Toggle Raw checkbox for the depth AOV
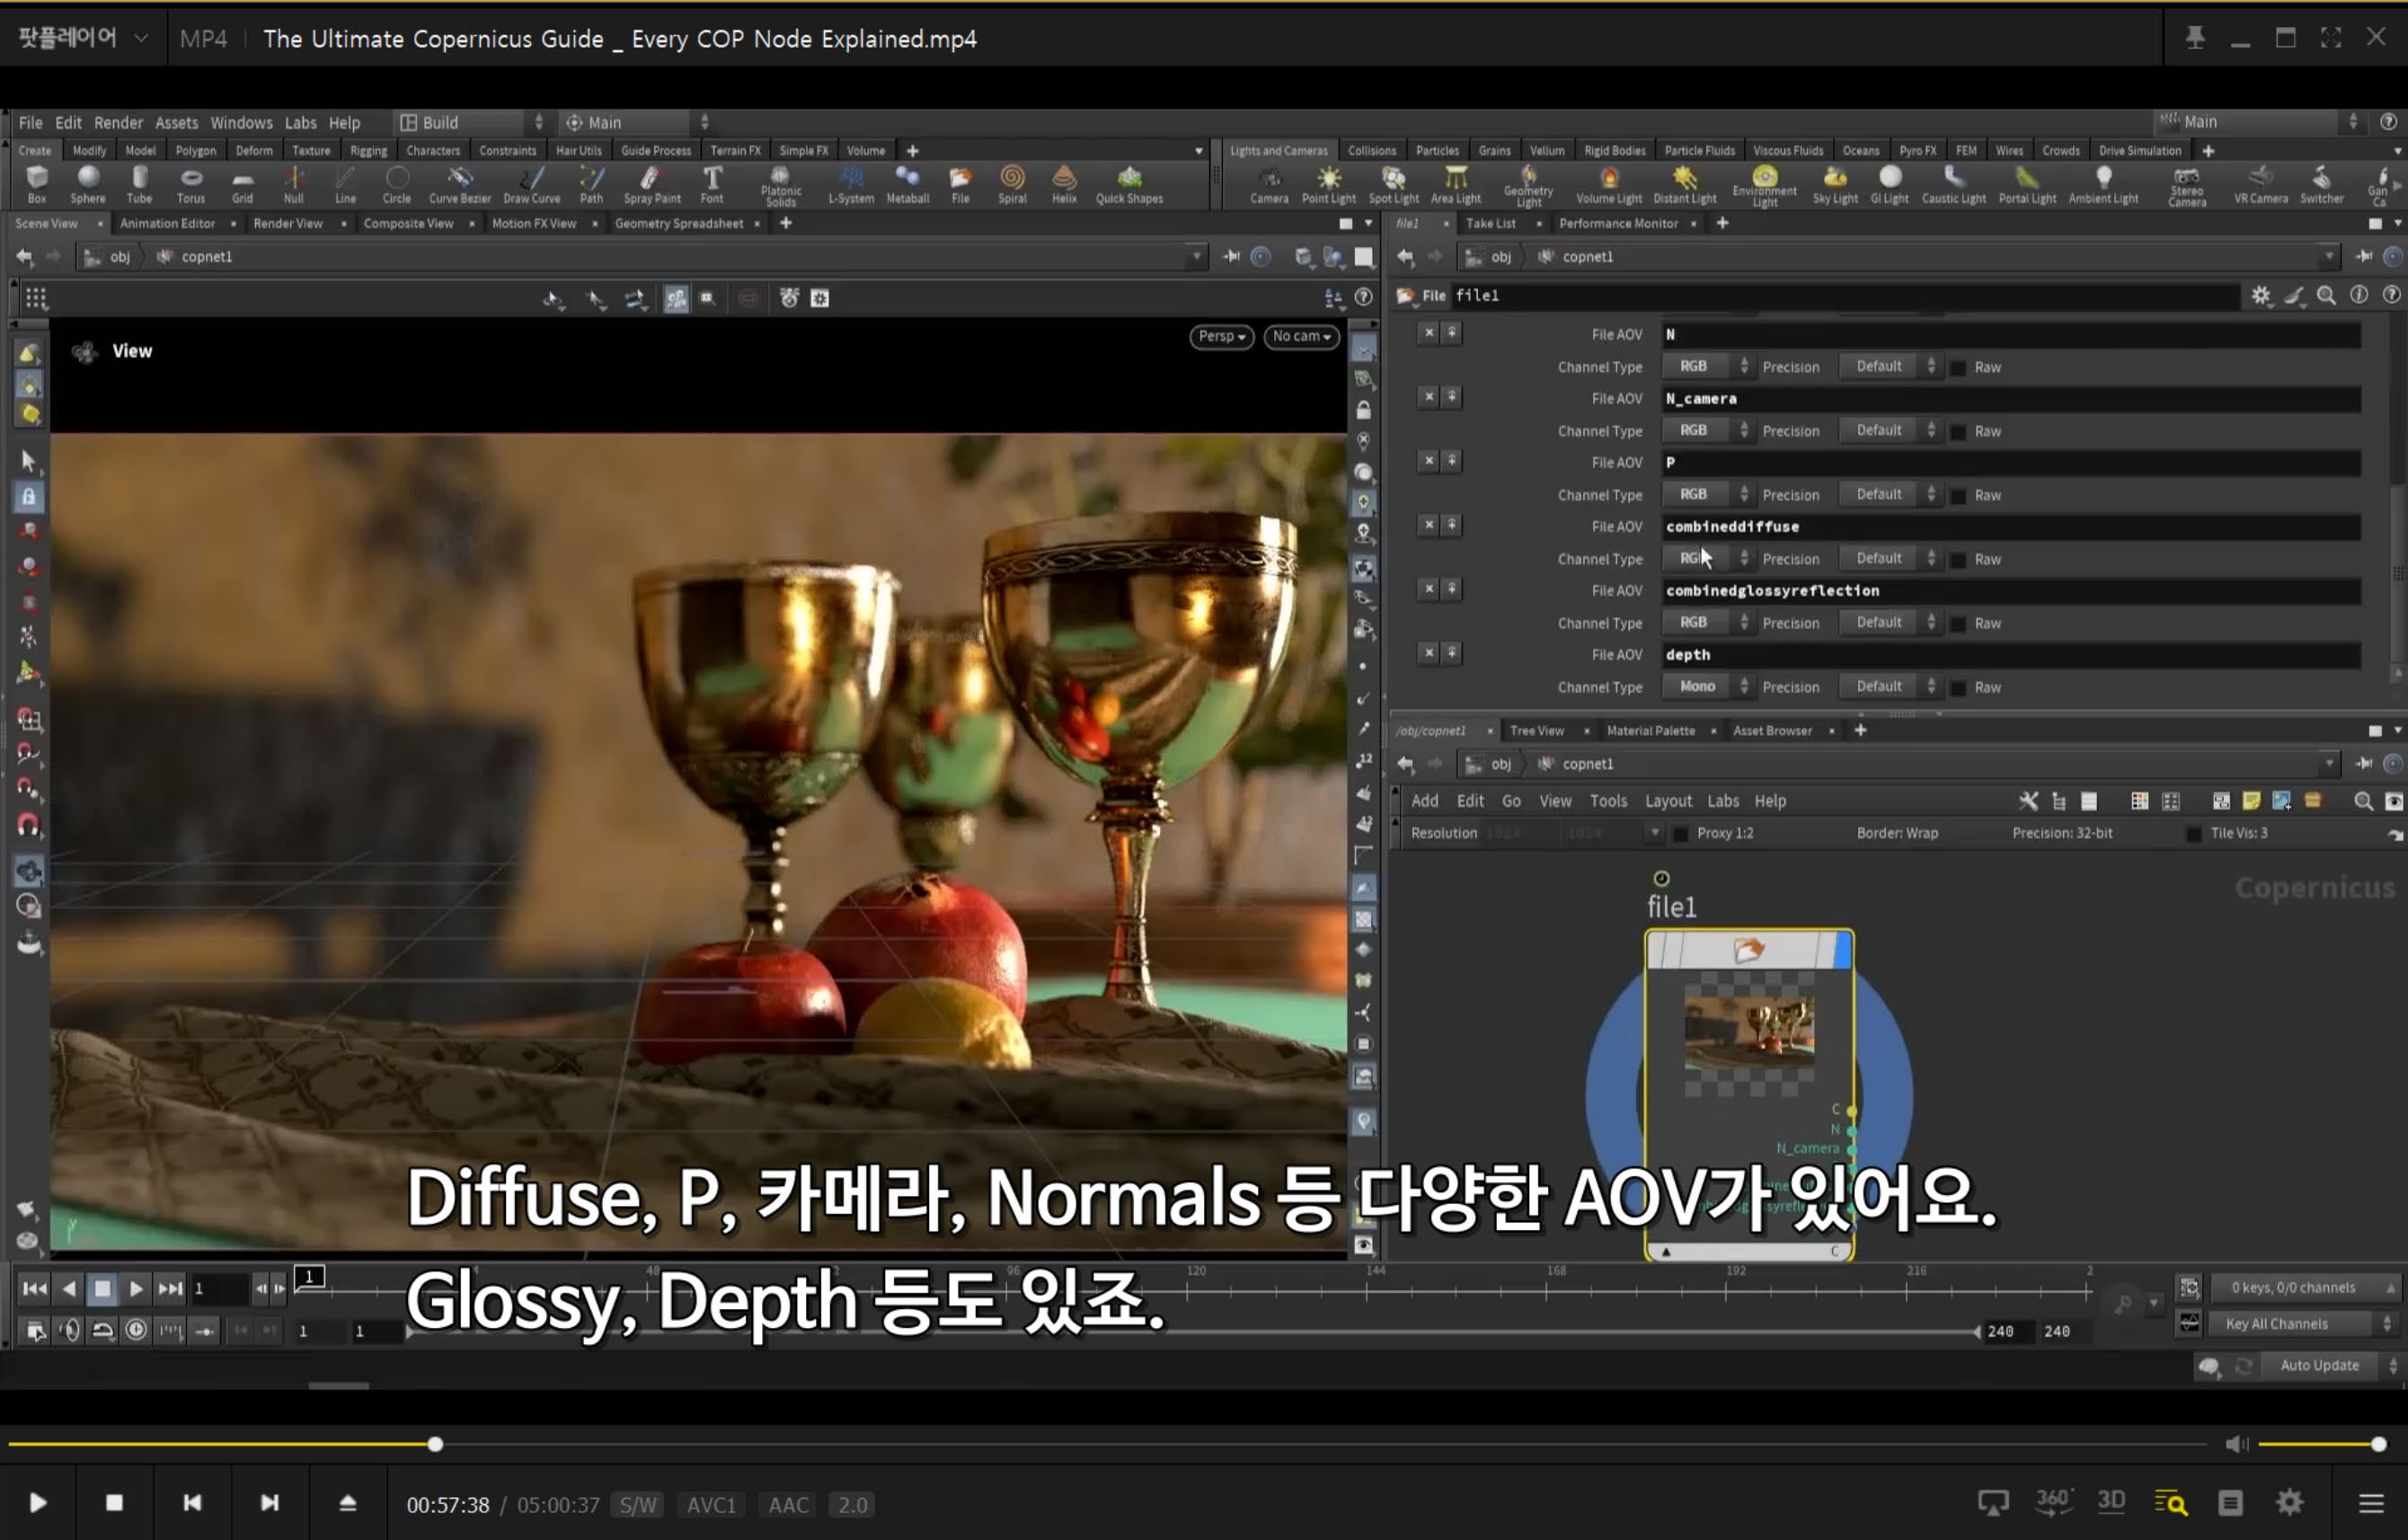This screenshot has width=2408, height=1540. 1958,687
